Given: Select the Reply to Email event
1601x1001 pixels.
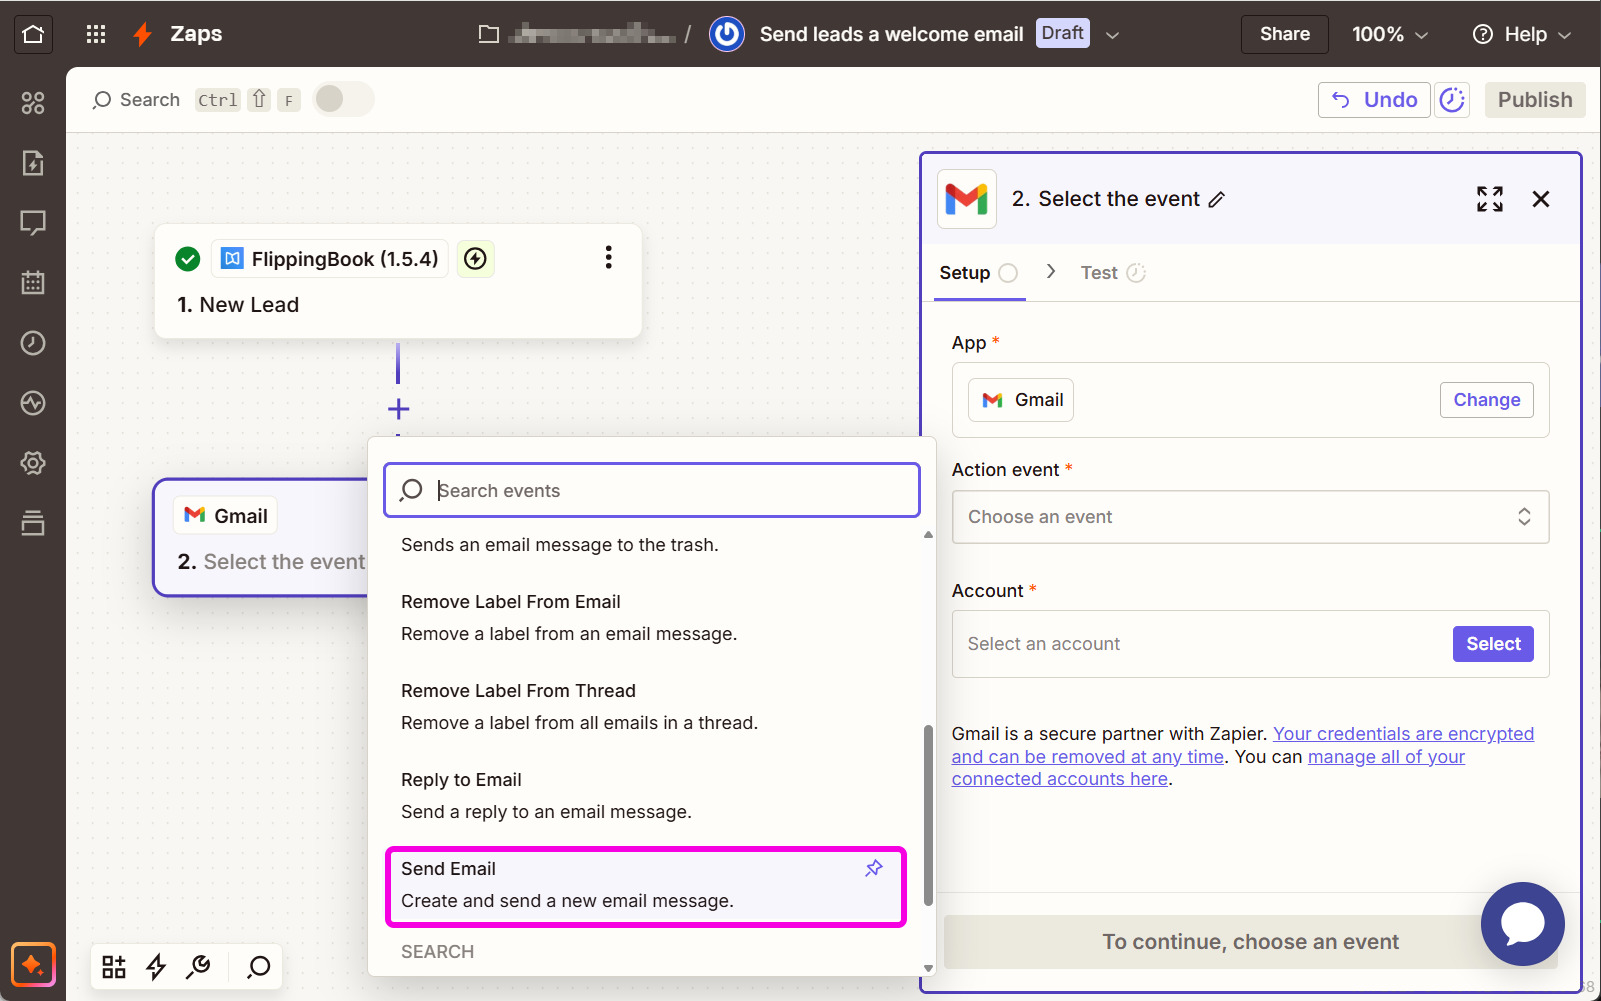Looking at the screenshot, I should [645, 796].
